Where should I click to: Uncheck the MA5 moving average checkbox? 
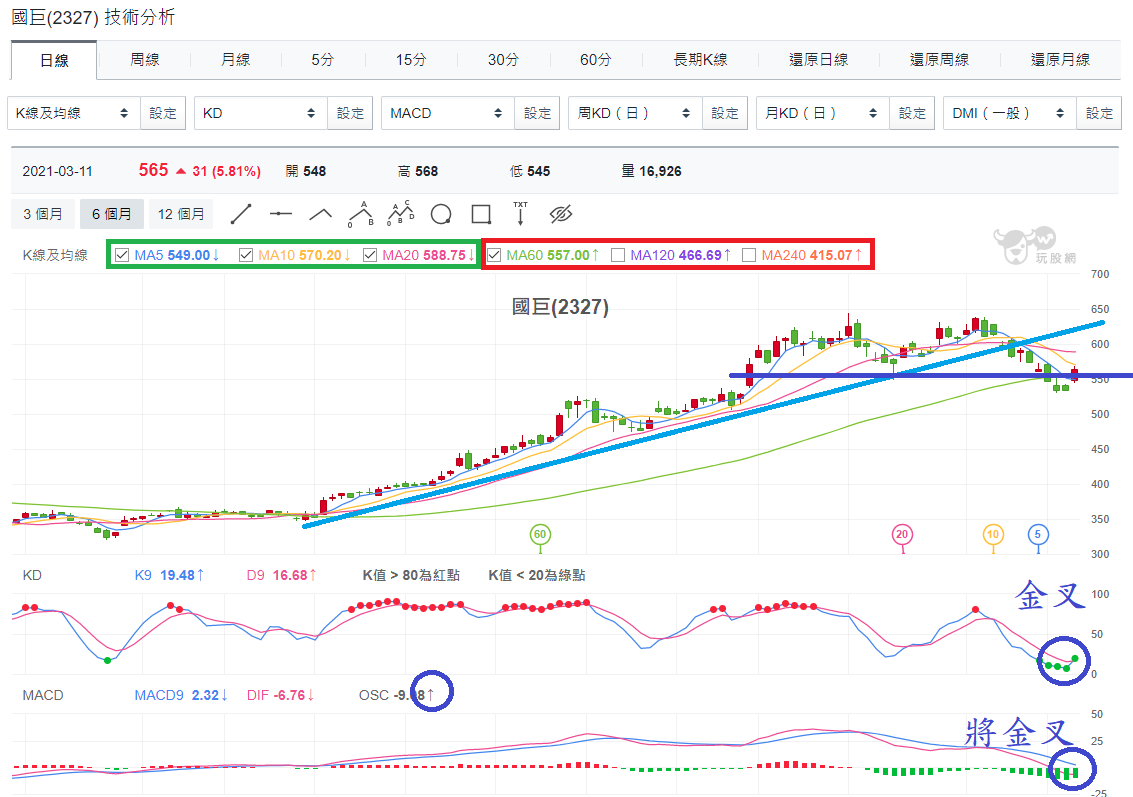(122, 255)
